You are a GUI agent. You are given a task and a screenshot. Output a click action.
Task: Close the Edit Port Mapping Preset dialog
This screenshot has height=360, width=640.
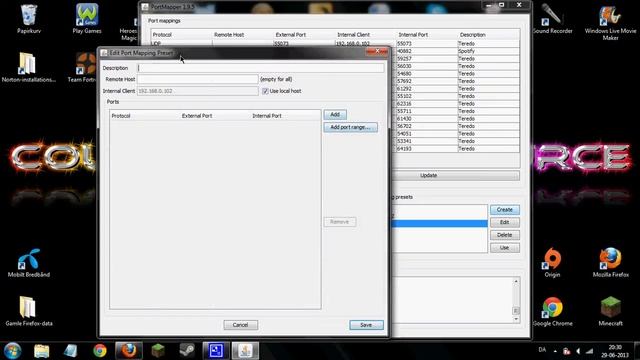[x=377, y=51]
